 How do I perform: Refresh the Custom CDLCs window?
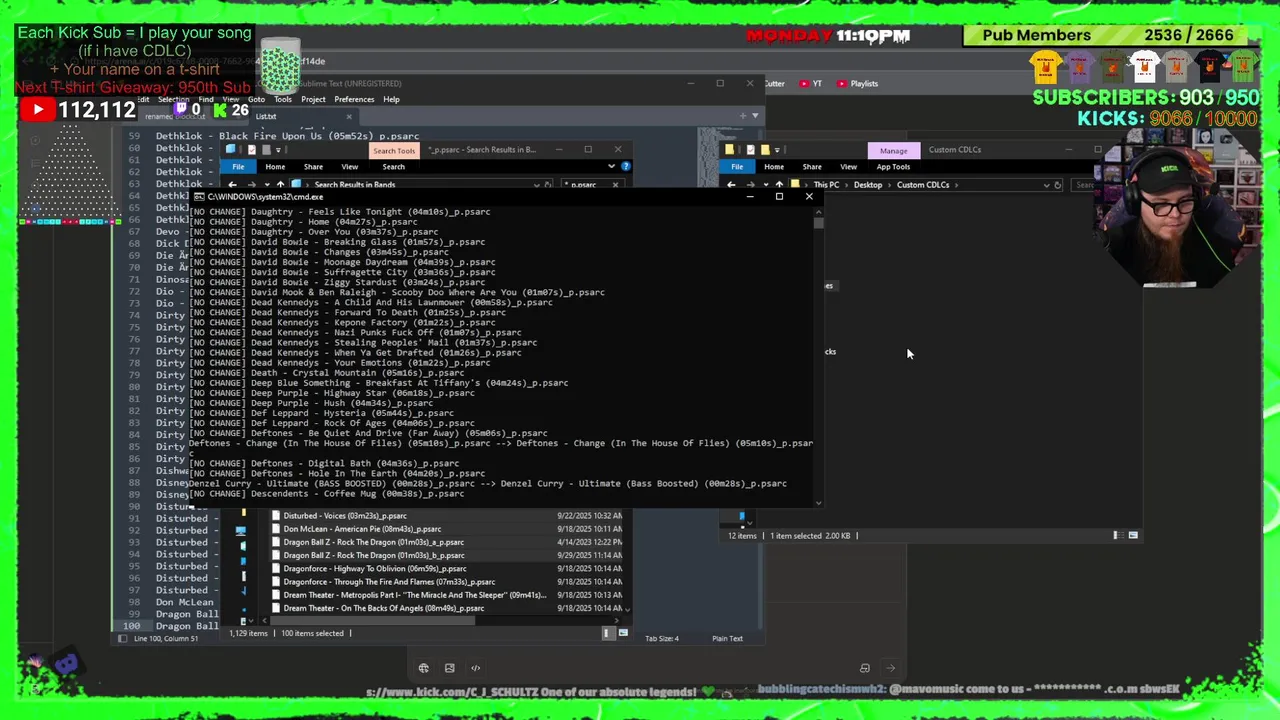tap(1058, 185)
